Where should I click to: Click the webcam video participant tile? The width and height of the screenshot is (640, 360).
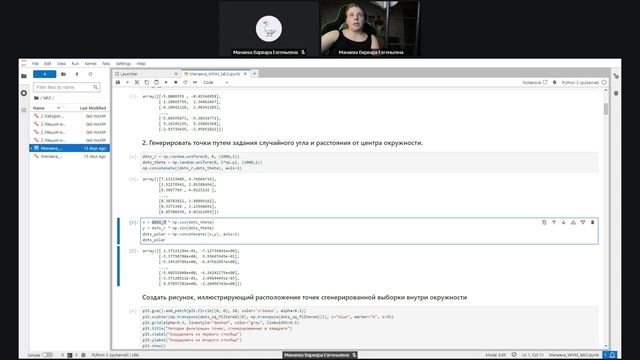pos(370,29)
